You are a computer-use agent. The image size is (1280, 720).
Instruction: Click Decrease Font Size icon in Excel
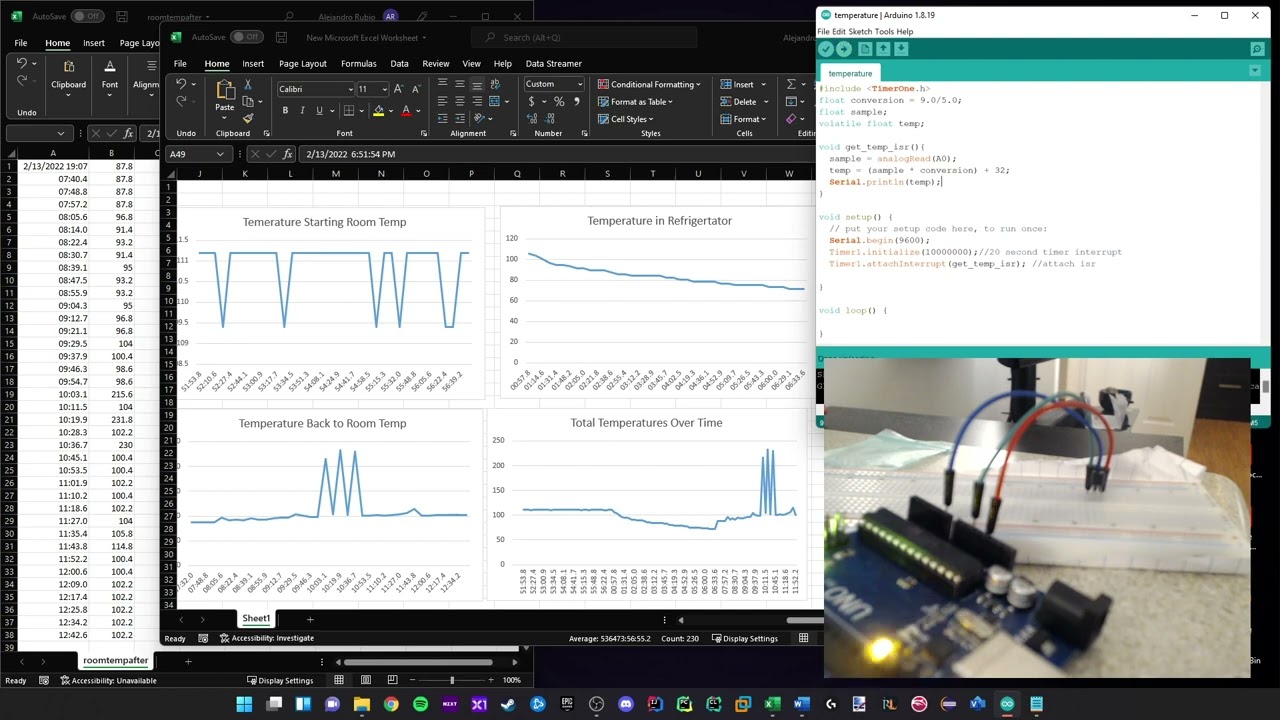416,89
